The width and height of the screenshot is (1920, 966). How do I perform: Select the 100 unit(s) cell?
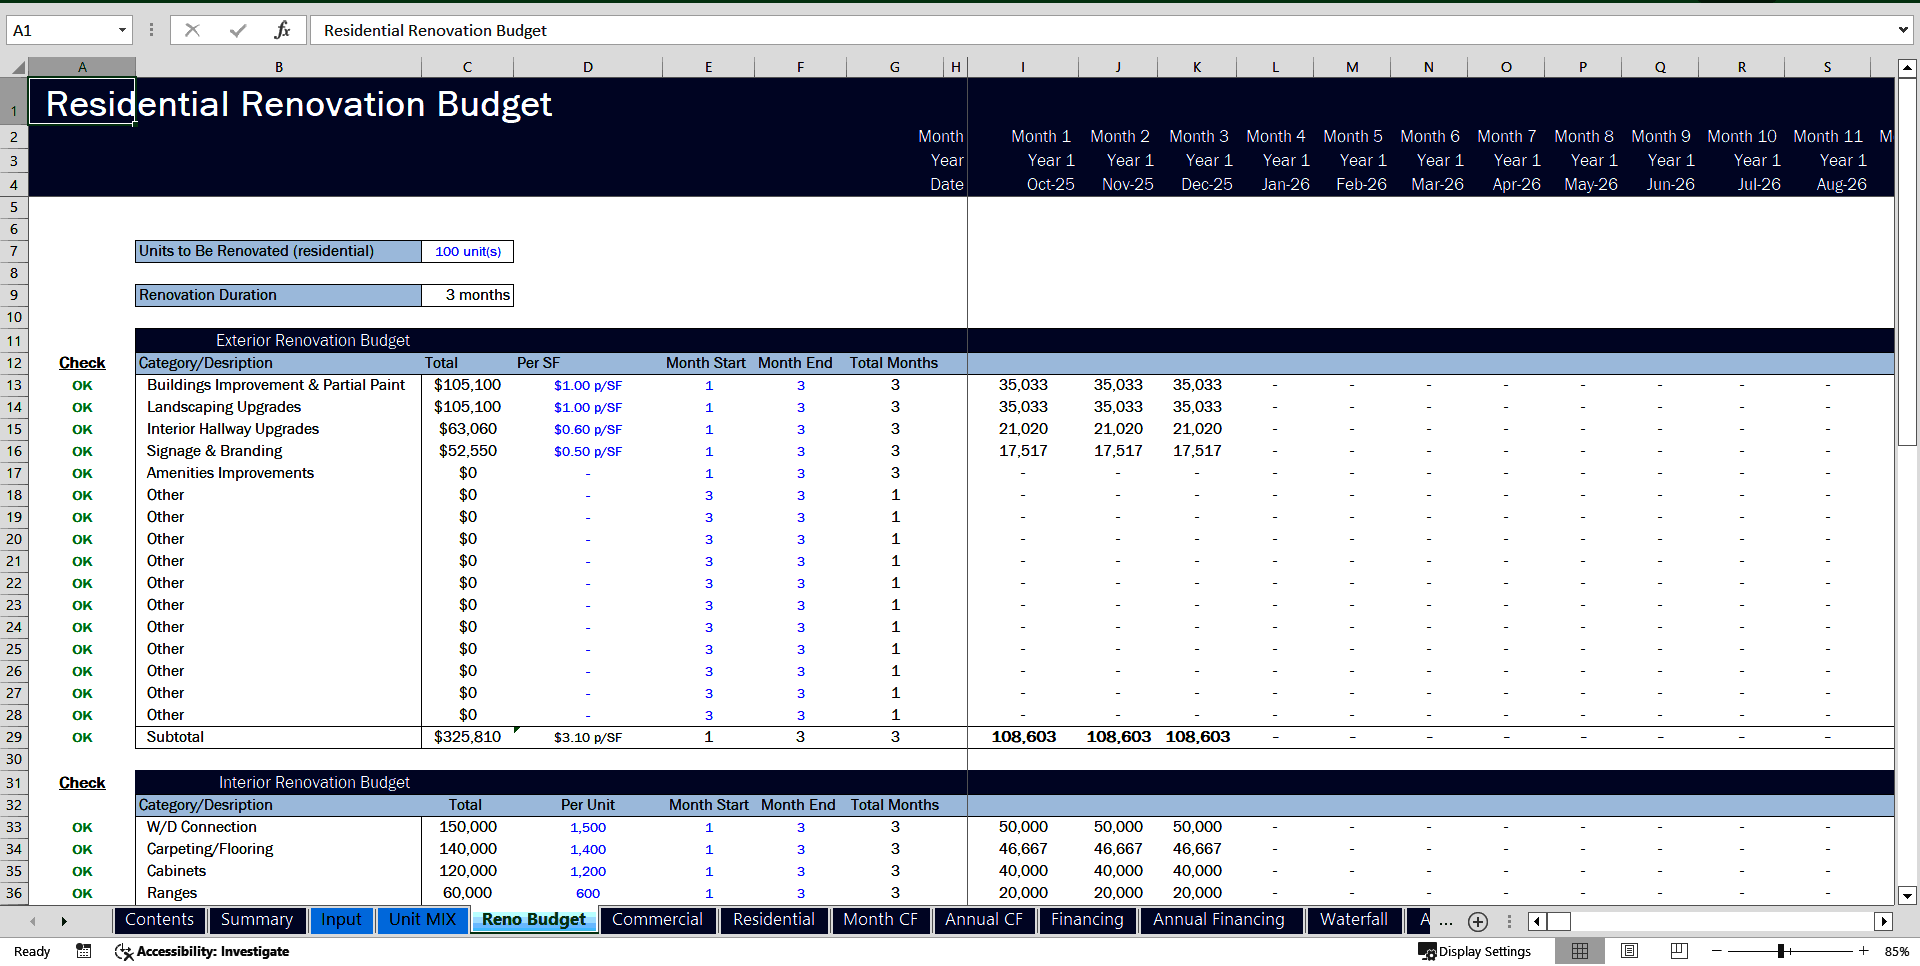pos(467,251)
